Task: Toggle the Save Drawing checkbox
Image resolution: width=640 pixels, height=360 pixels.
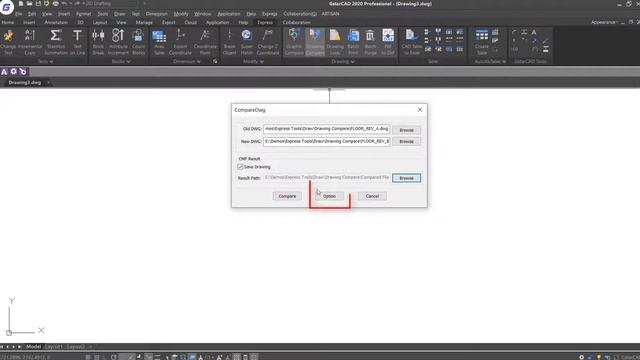Action: tap(240, 167)
